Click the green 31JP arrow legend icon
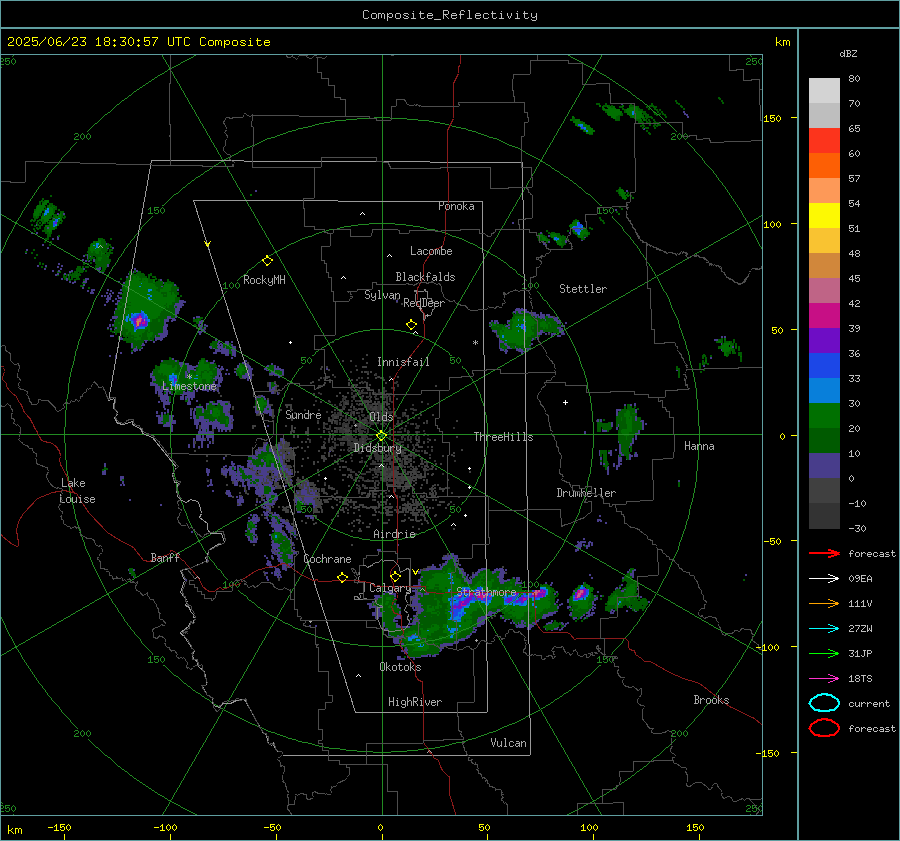Viewport: 900px width, 841px height. tap(824, 653)
